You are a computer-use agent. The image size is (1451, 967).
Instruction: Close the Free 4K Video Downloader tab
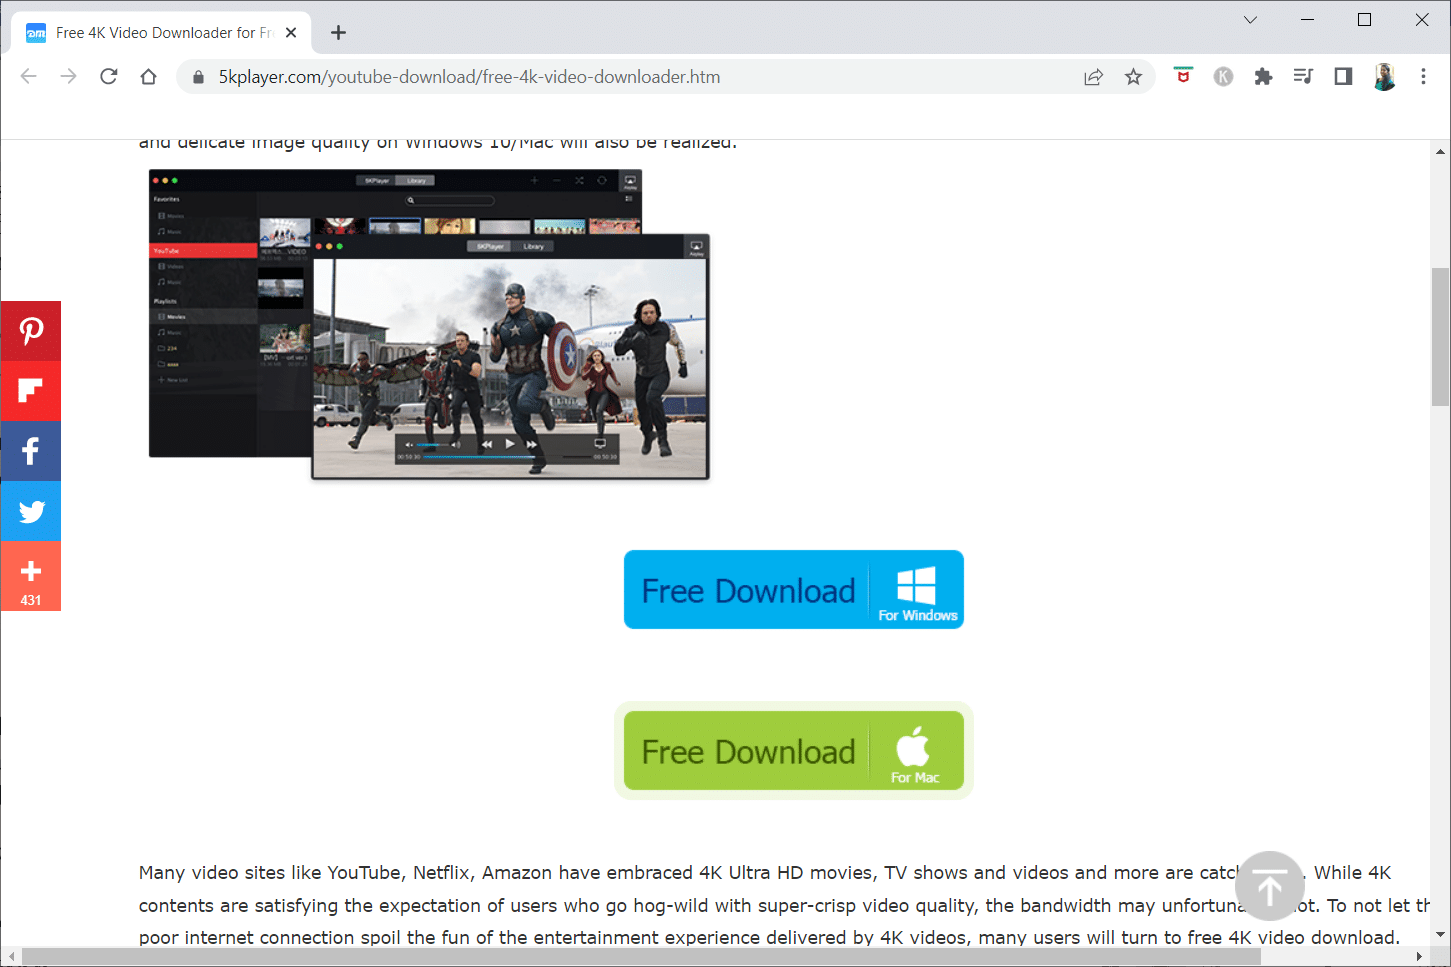(291, 33)
